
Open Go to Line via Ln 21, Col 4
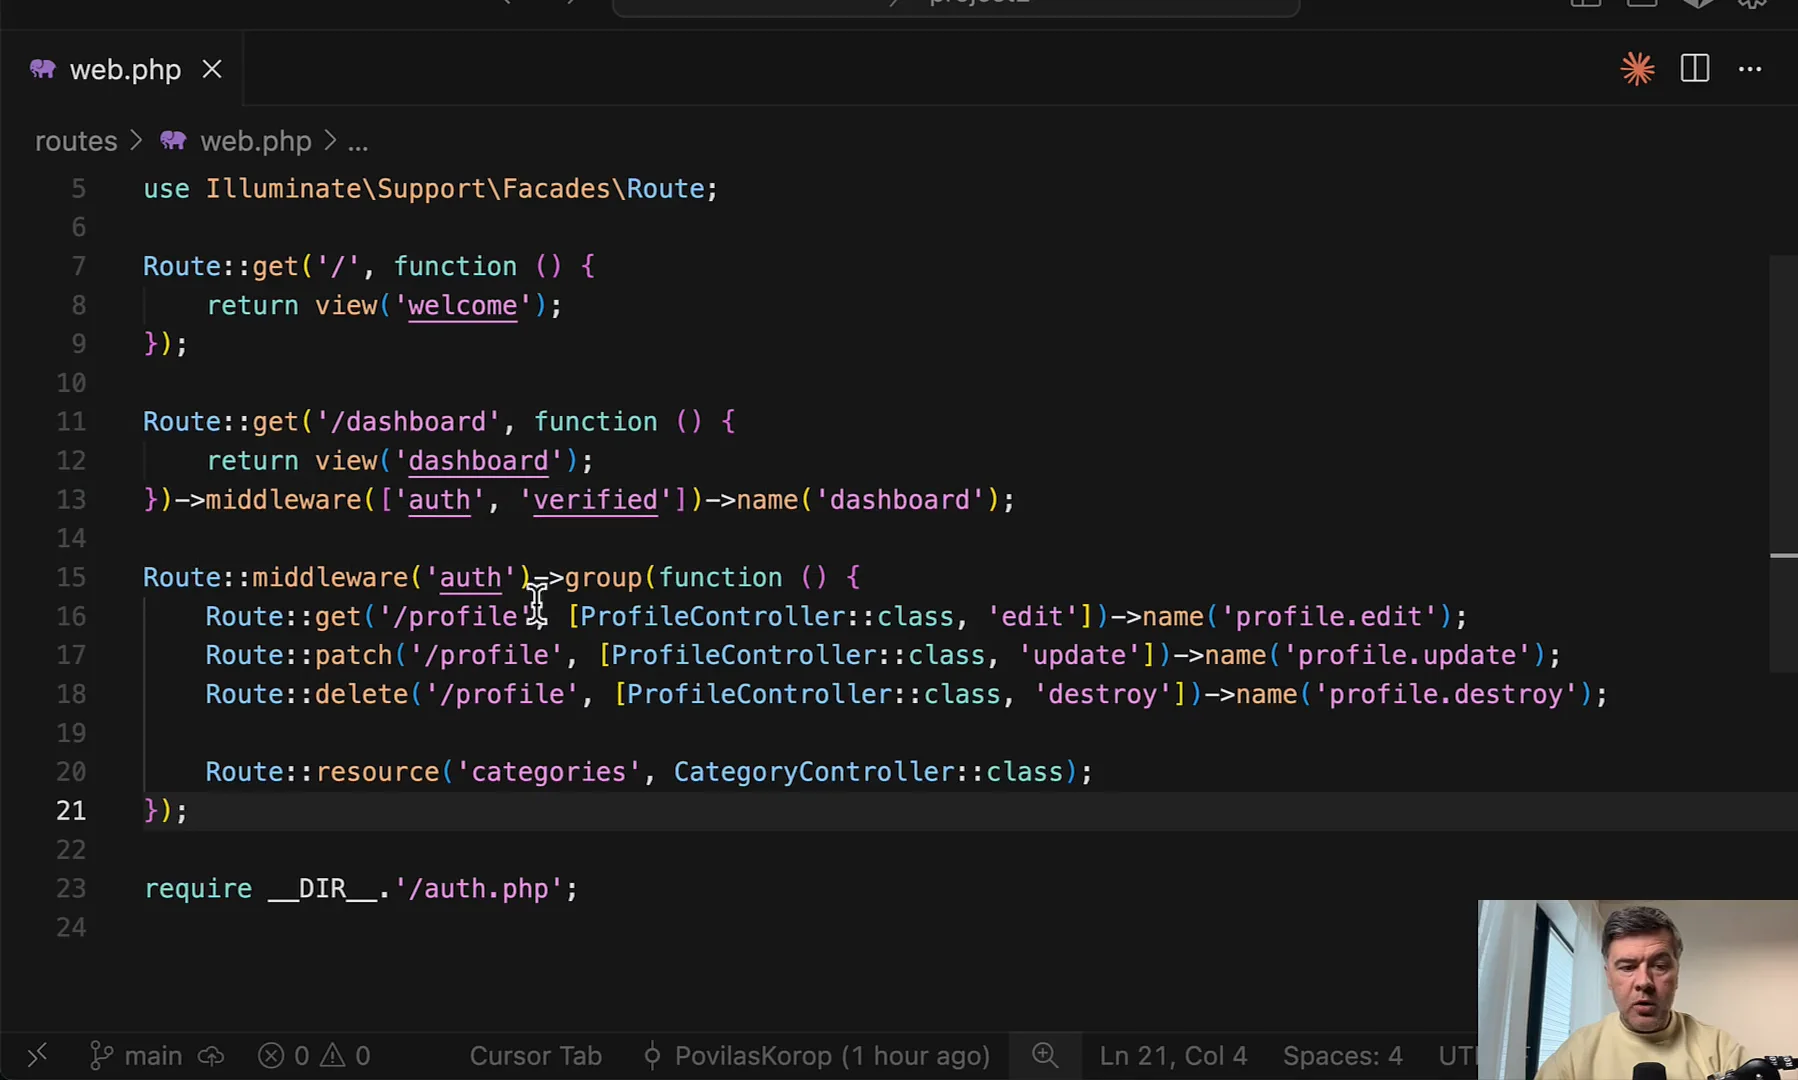(1173, 1055)
